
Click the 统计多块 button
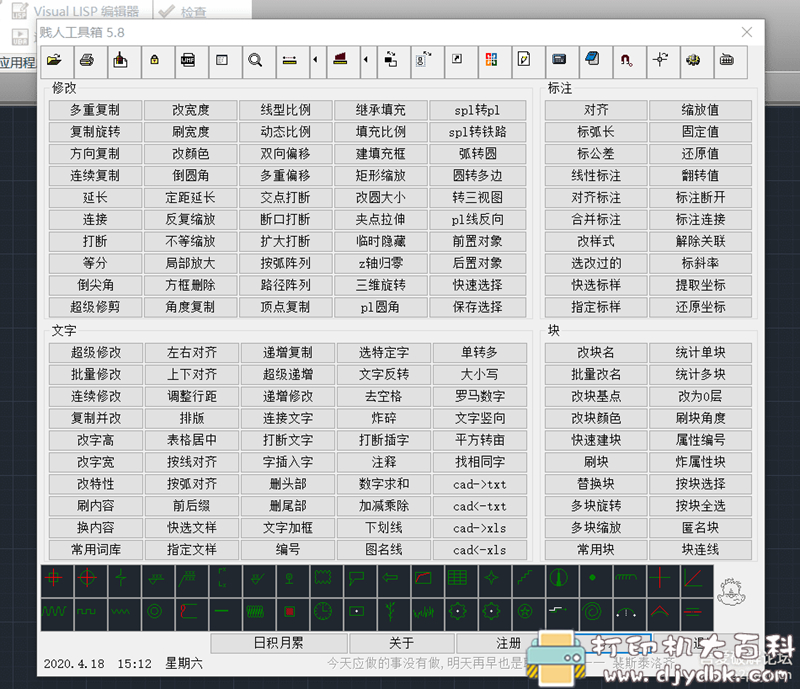tap(701, 374)
